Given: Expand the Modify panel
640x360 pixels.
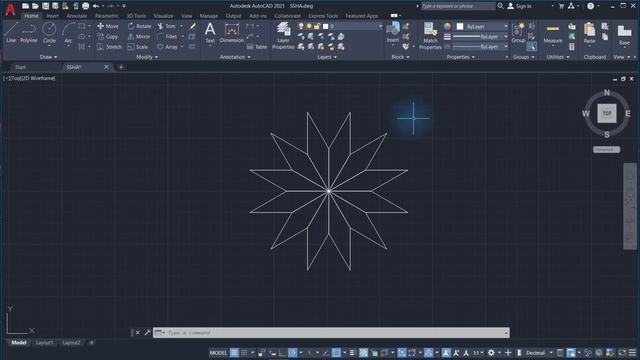Looking at the screenshot, I should point(147,57).
